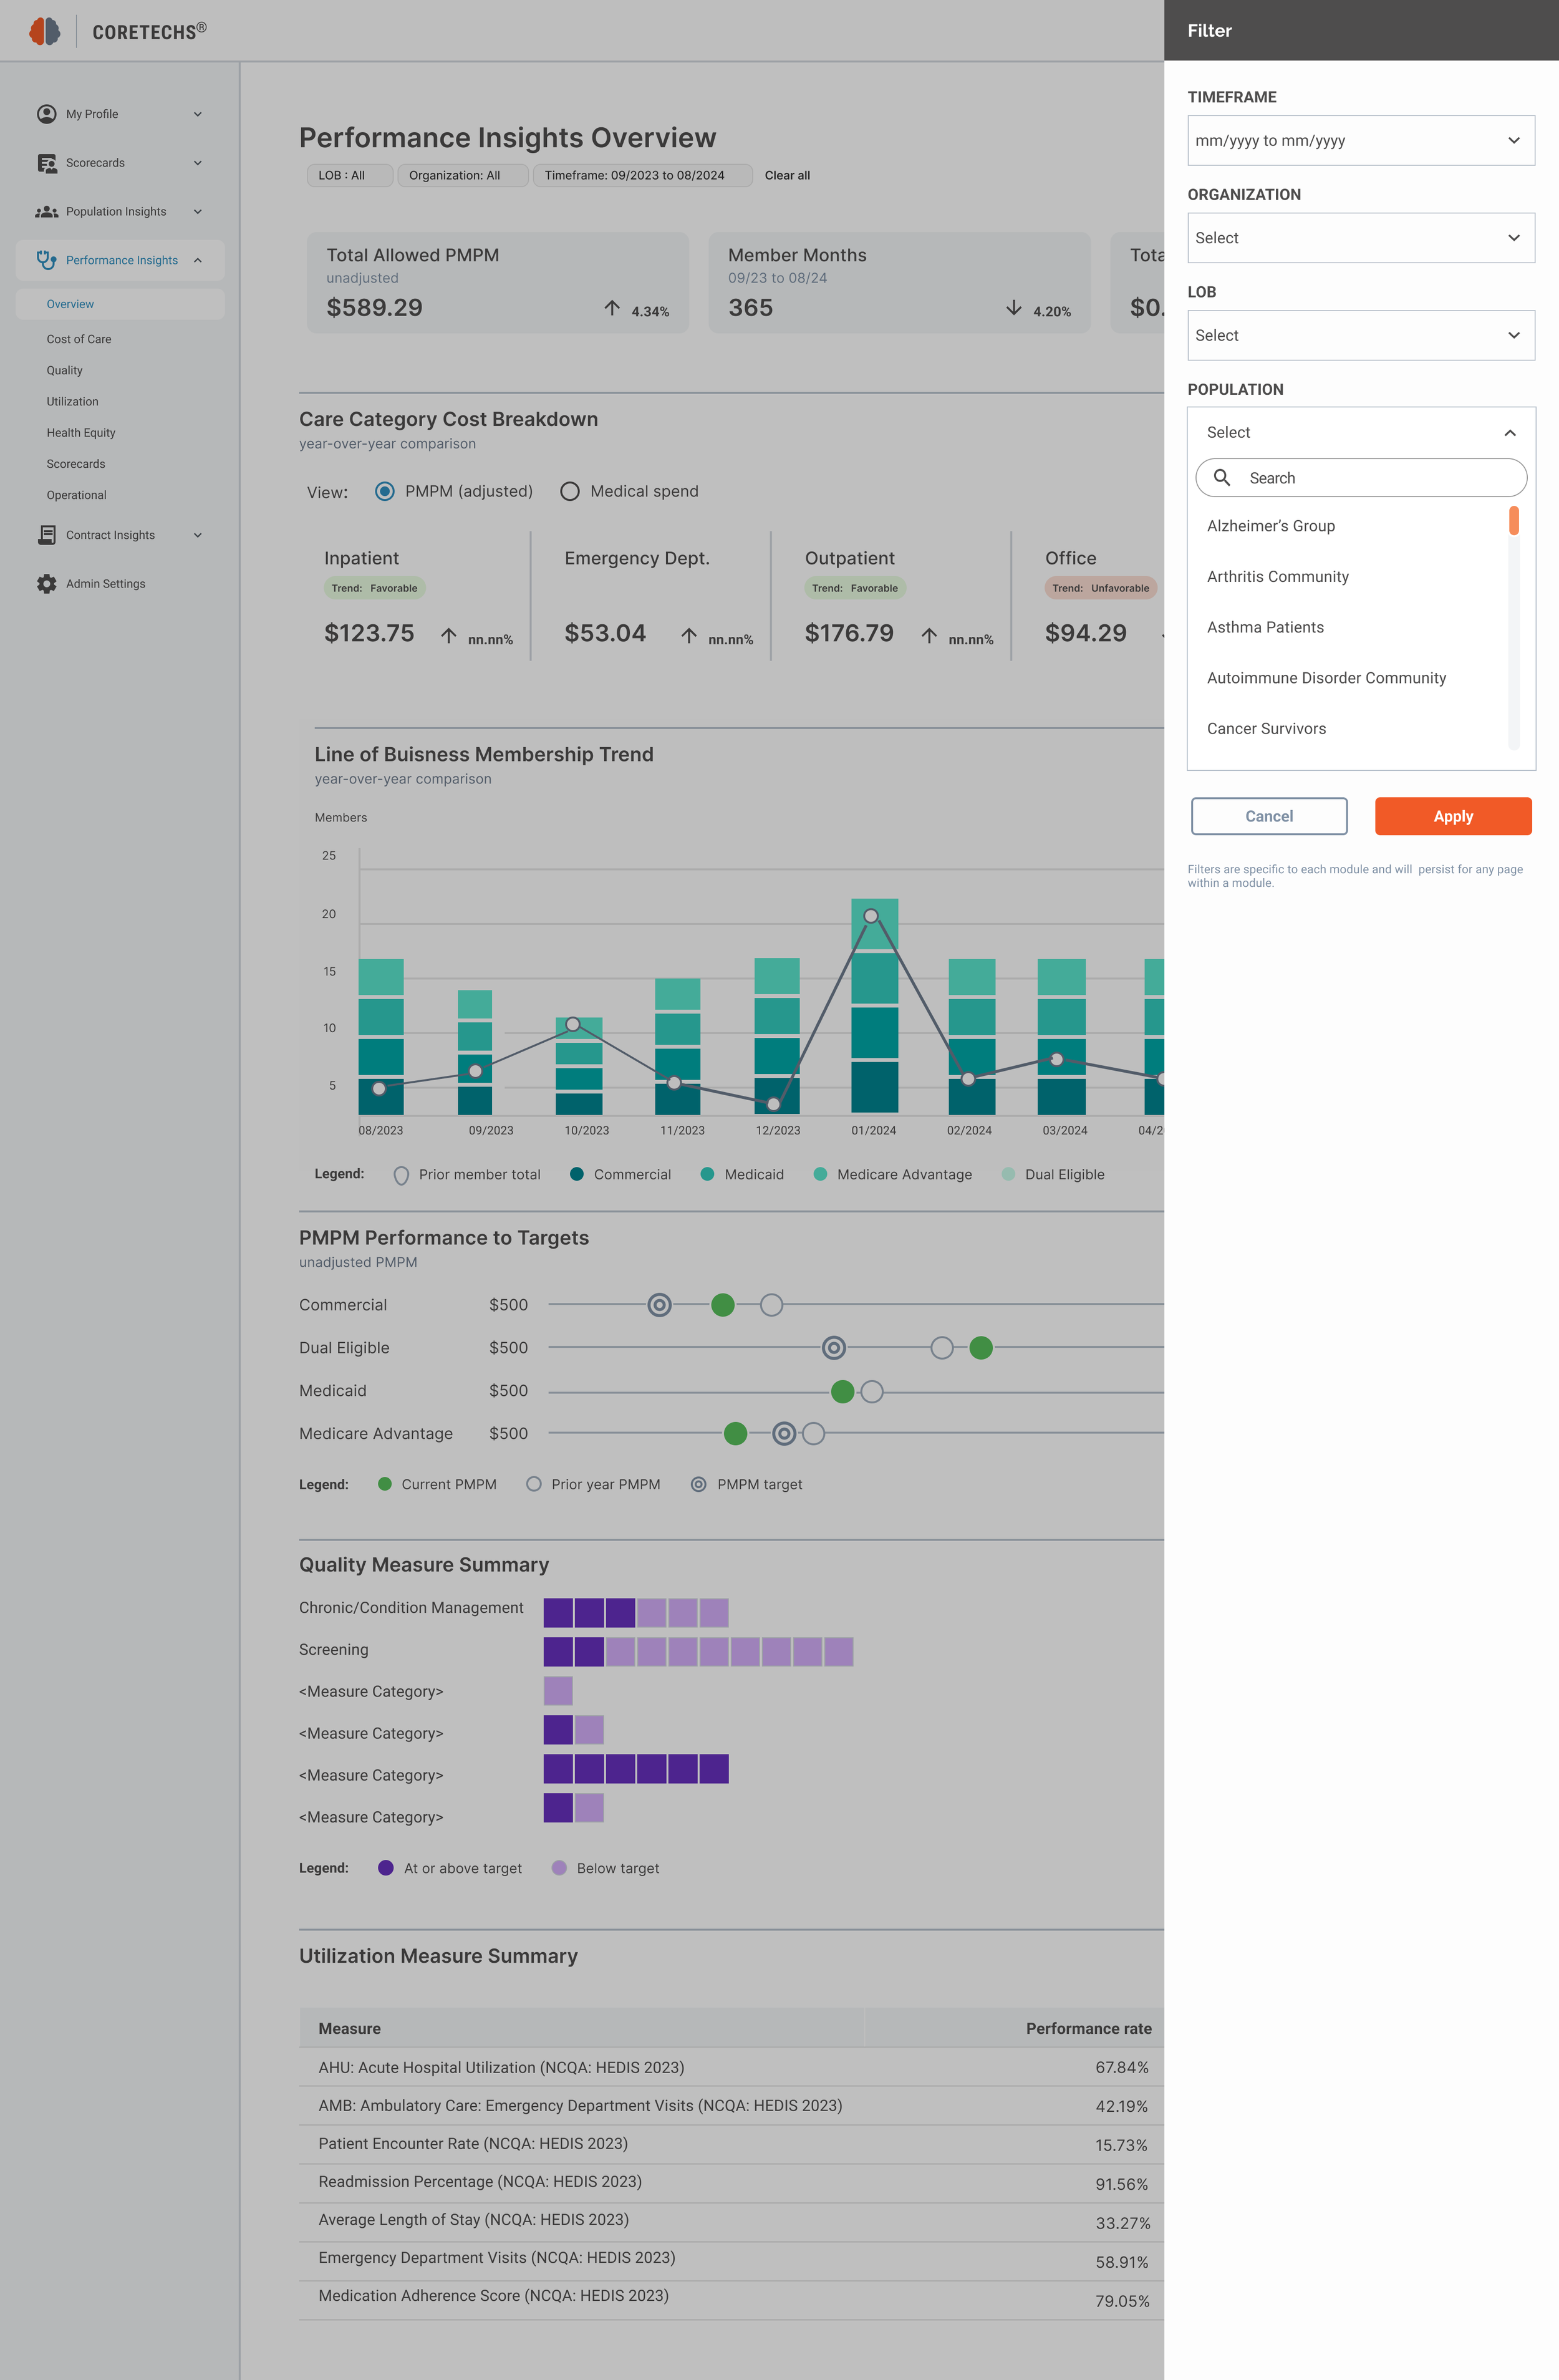Click the magnifier icon in population search
The height and width of the screenshot is (2380, 1559).
coord(1221,478)
